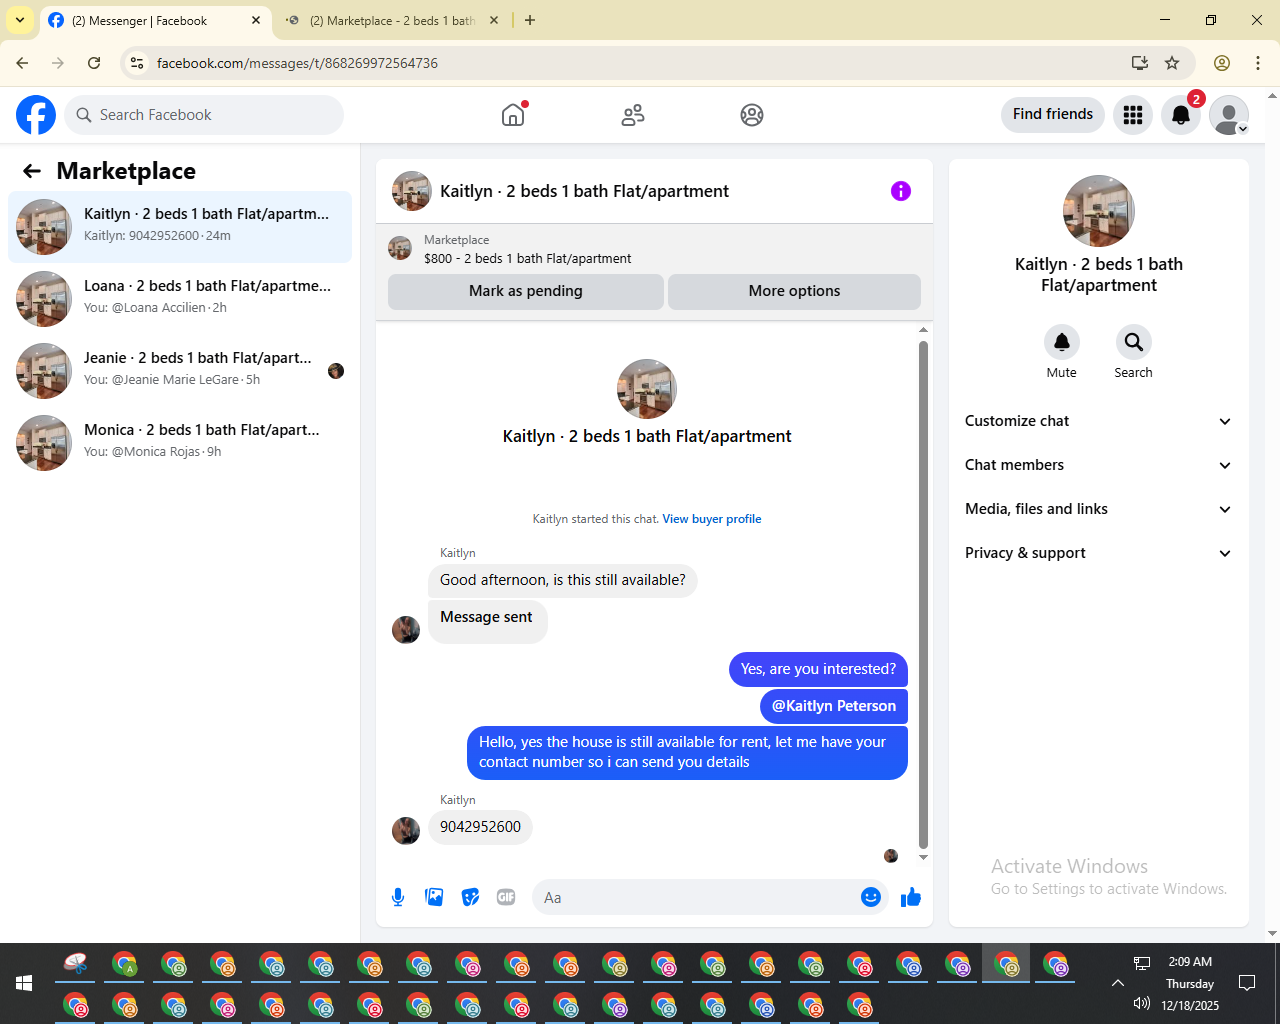The height and width of the screenshot is (1024, 1280).
Task: Open View buyer profile link
Action: (x=712, y=519)
